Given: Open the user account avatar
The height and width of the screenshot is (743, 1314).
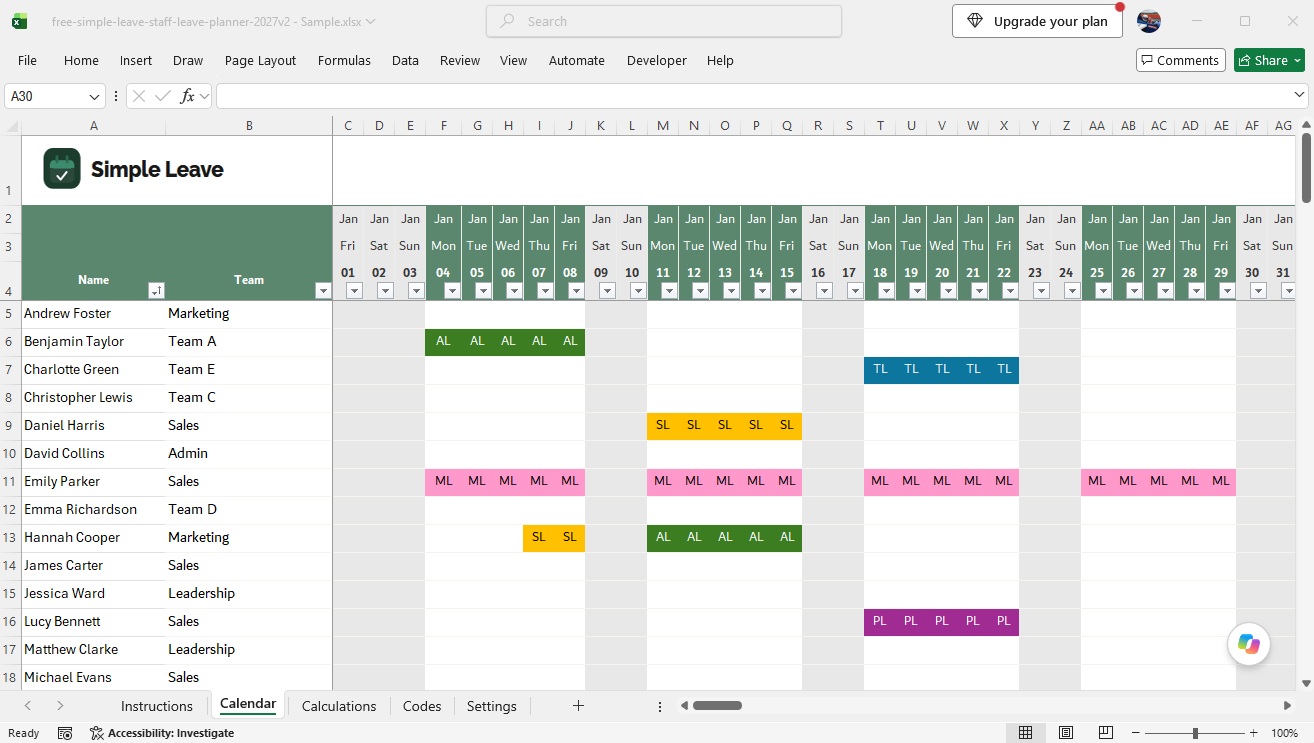Looking at the screenshot, I should (x=1149, y=21).
